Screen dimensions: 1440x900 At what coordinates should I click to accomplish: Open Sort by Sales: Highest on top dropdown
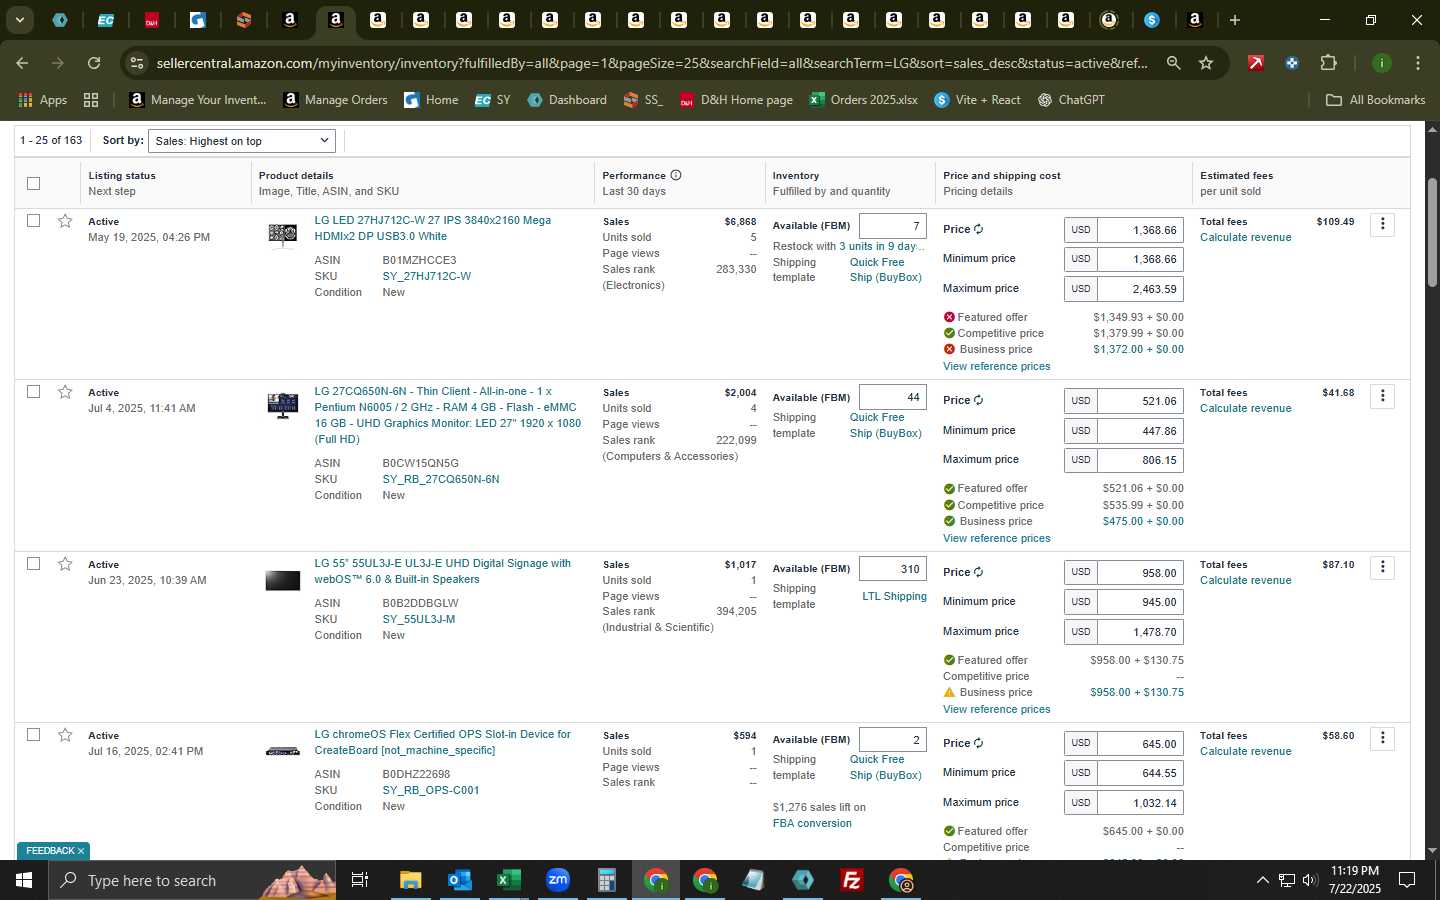242,141
